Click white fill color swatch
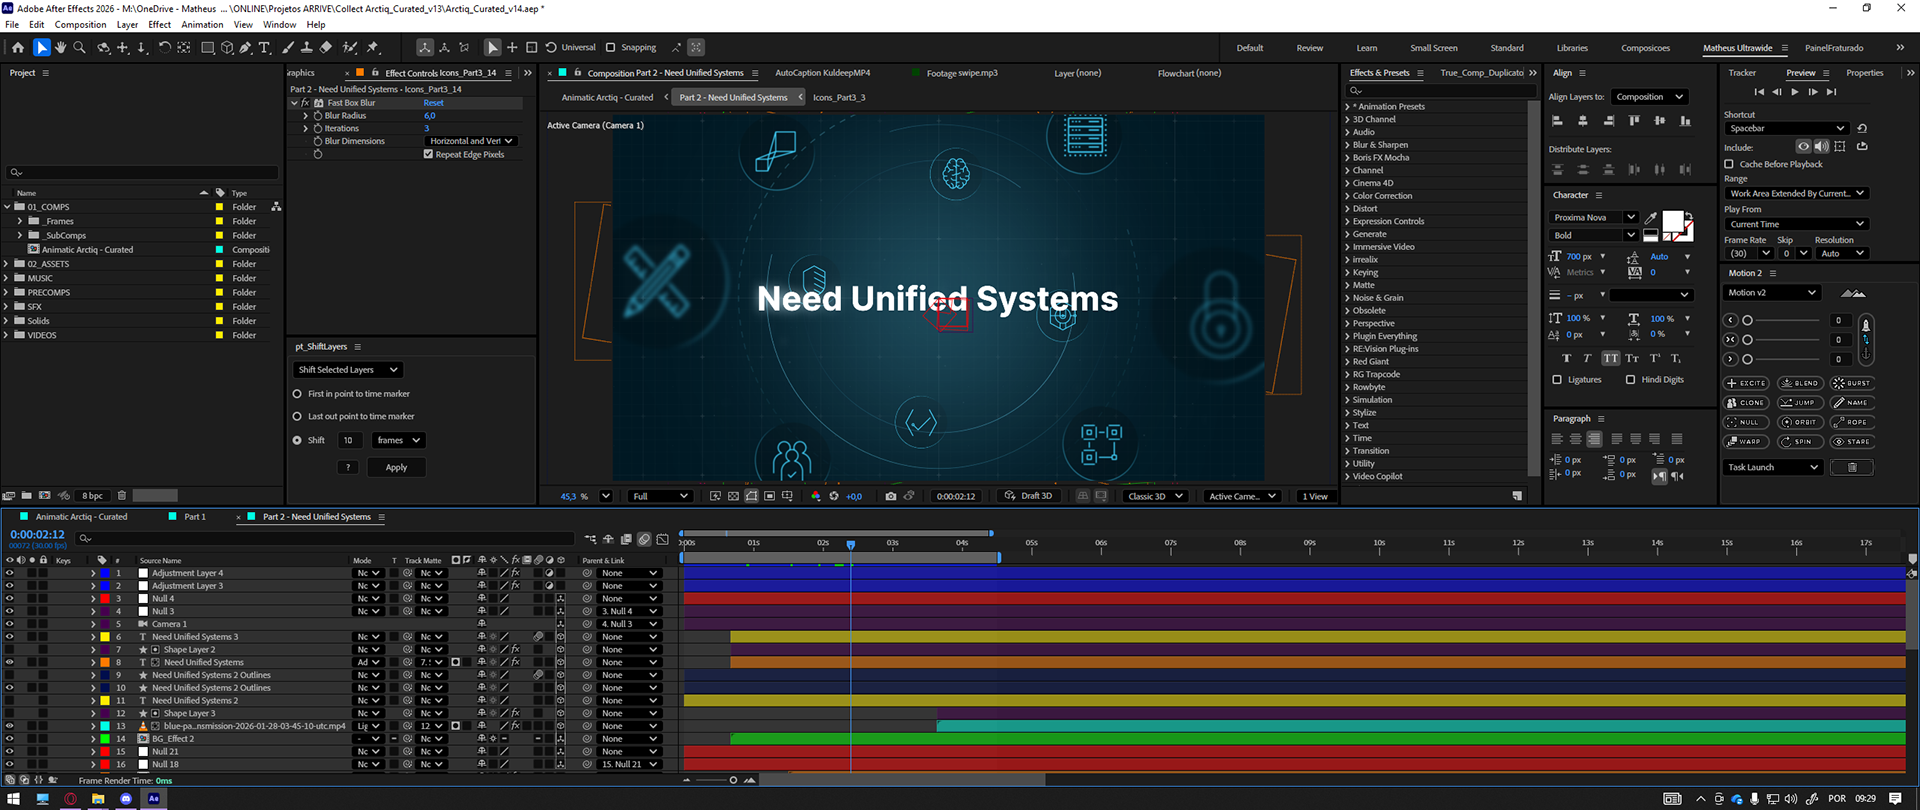 click(x=1672, y=222)
